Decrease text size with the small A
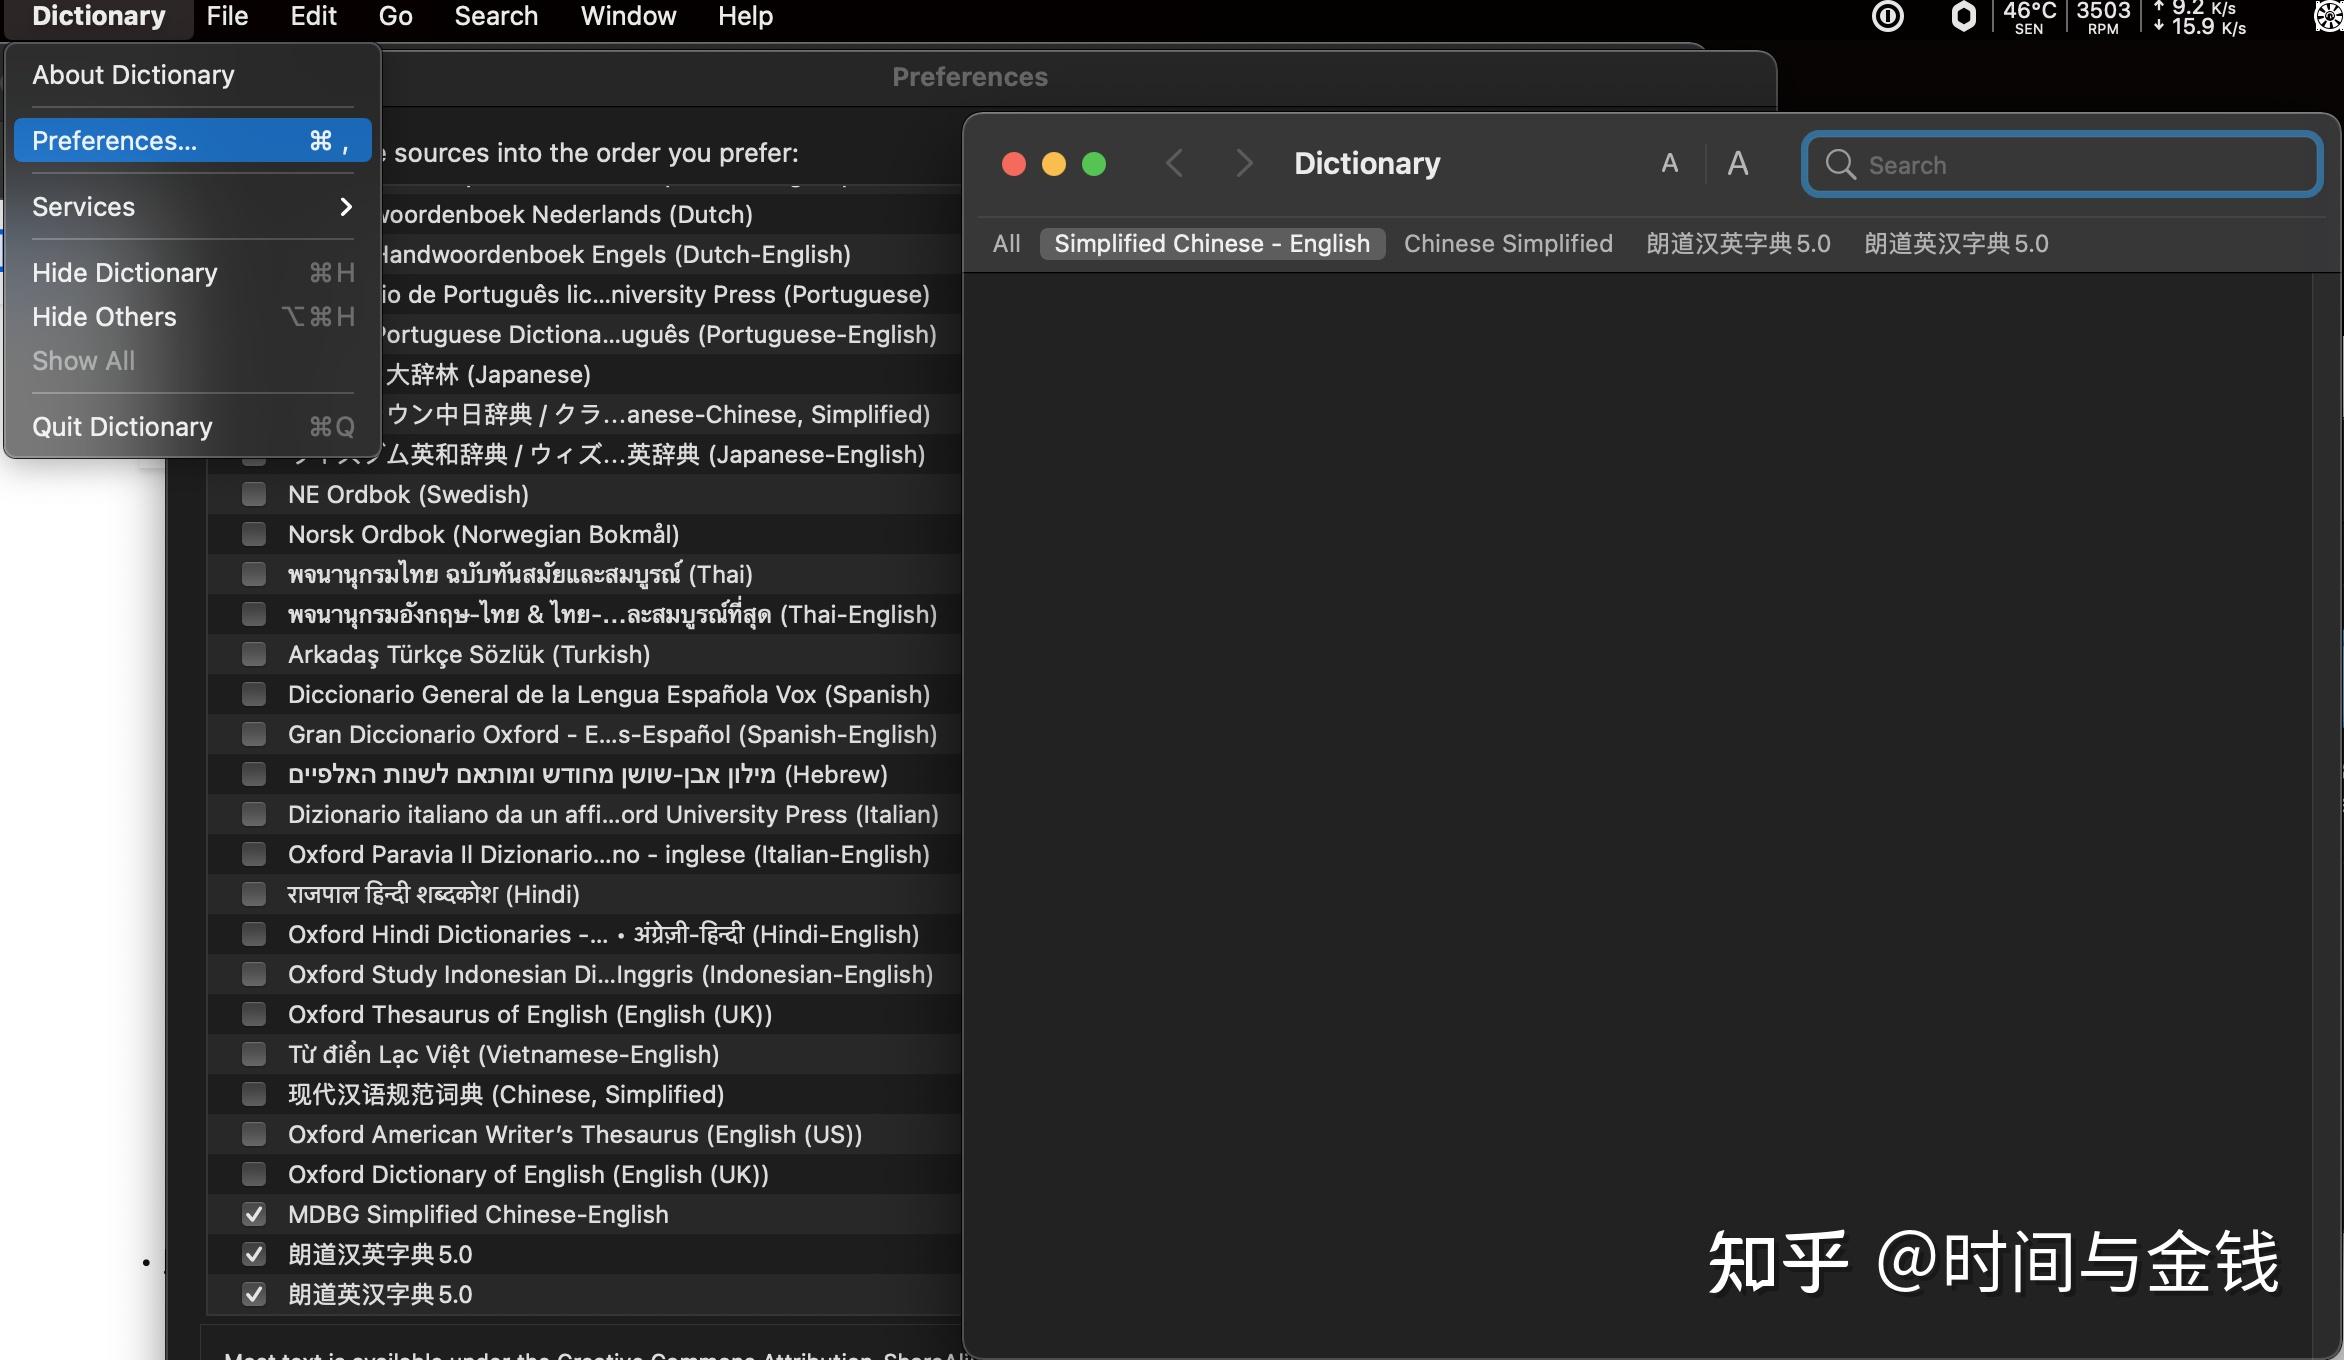2344x1360 pixels. coord(1669,164)
